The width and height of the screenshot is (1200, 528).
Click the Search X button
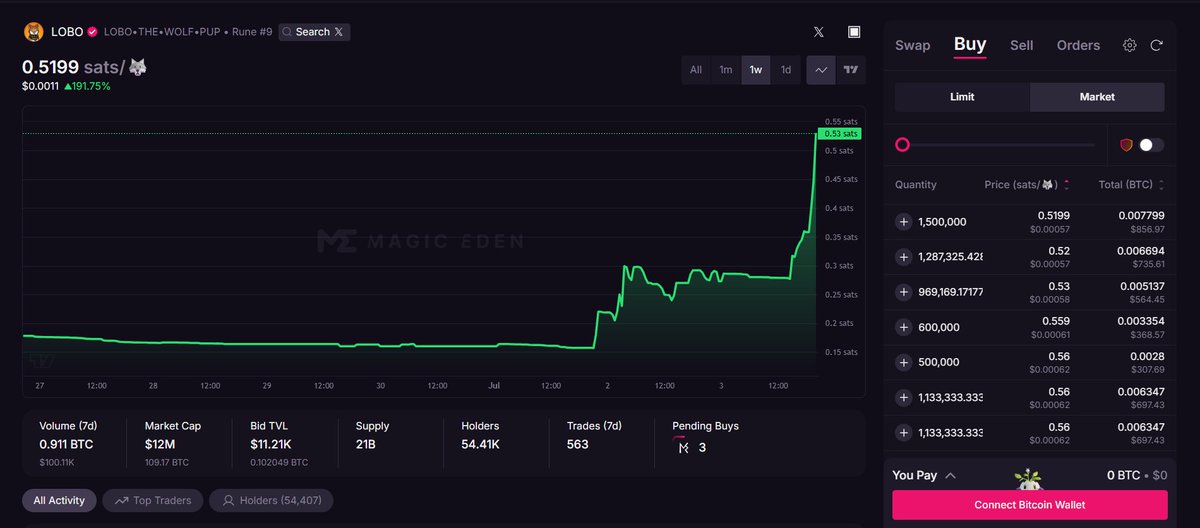314,32
